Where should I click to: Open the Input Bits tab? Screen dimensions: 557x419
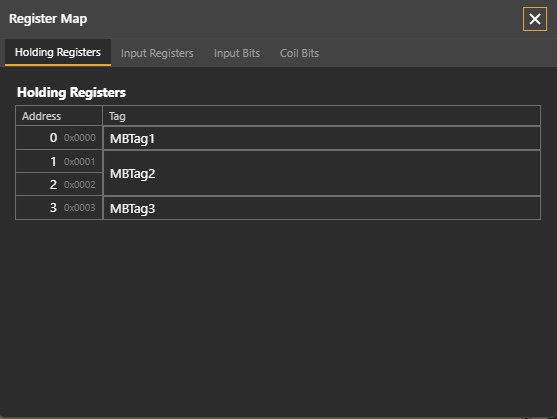pyautogui.click(x=237, y=53)
